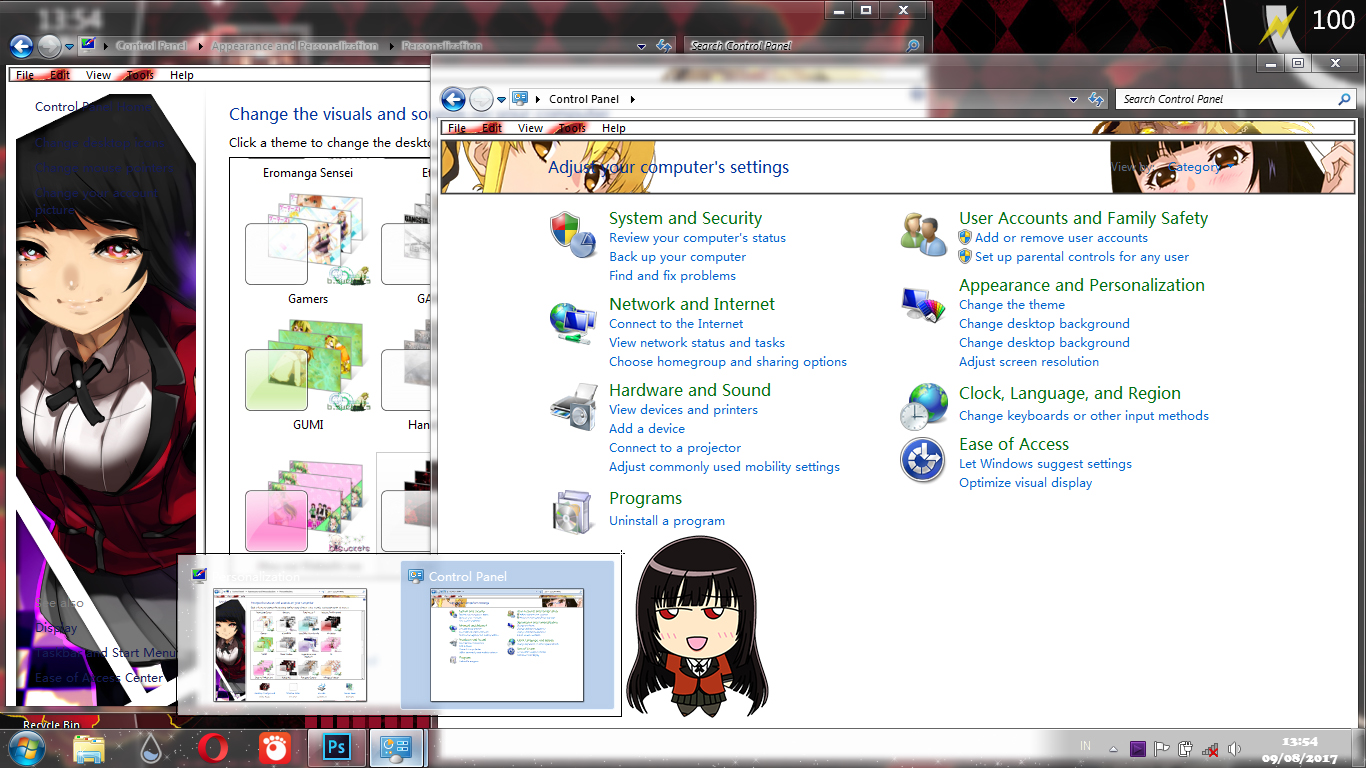Switch to Photoshop on the taskbar

(337, 748)
